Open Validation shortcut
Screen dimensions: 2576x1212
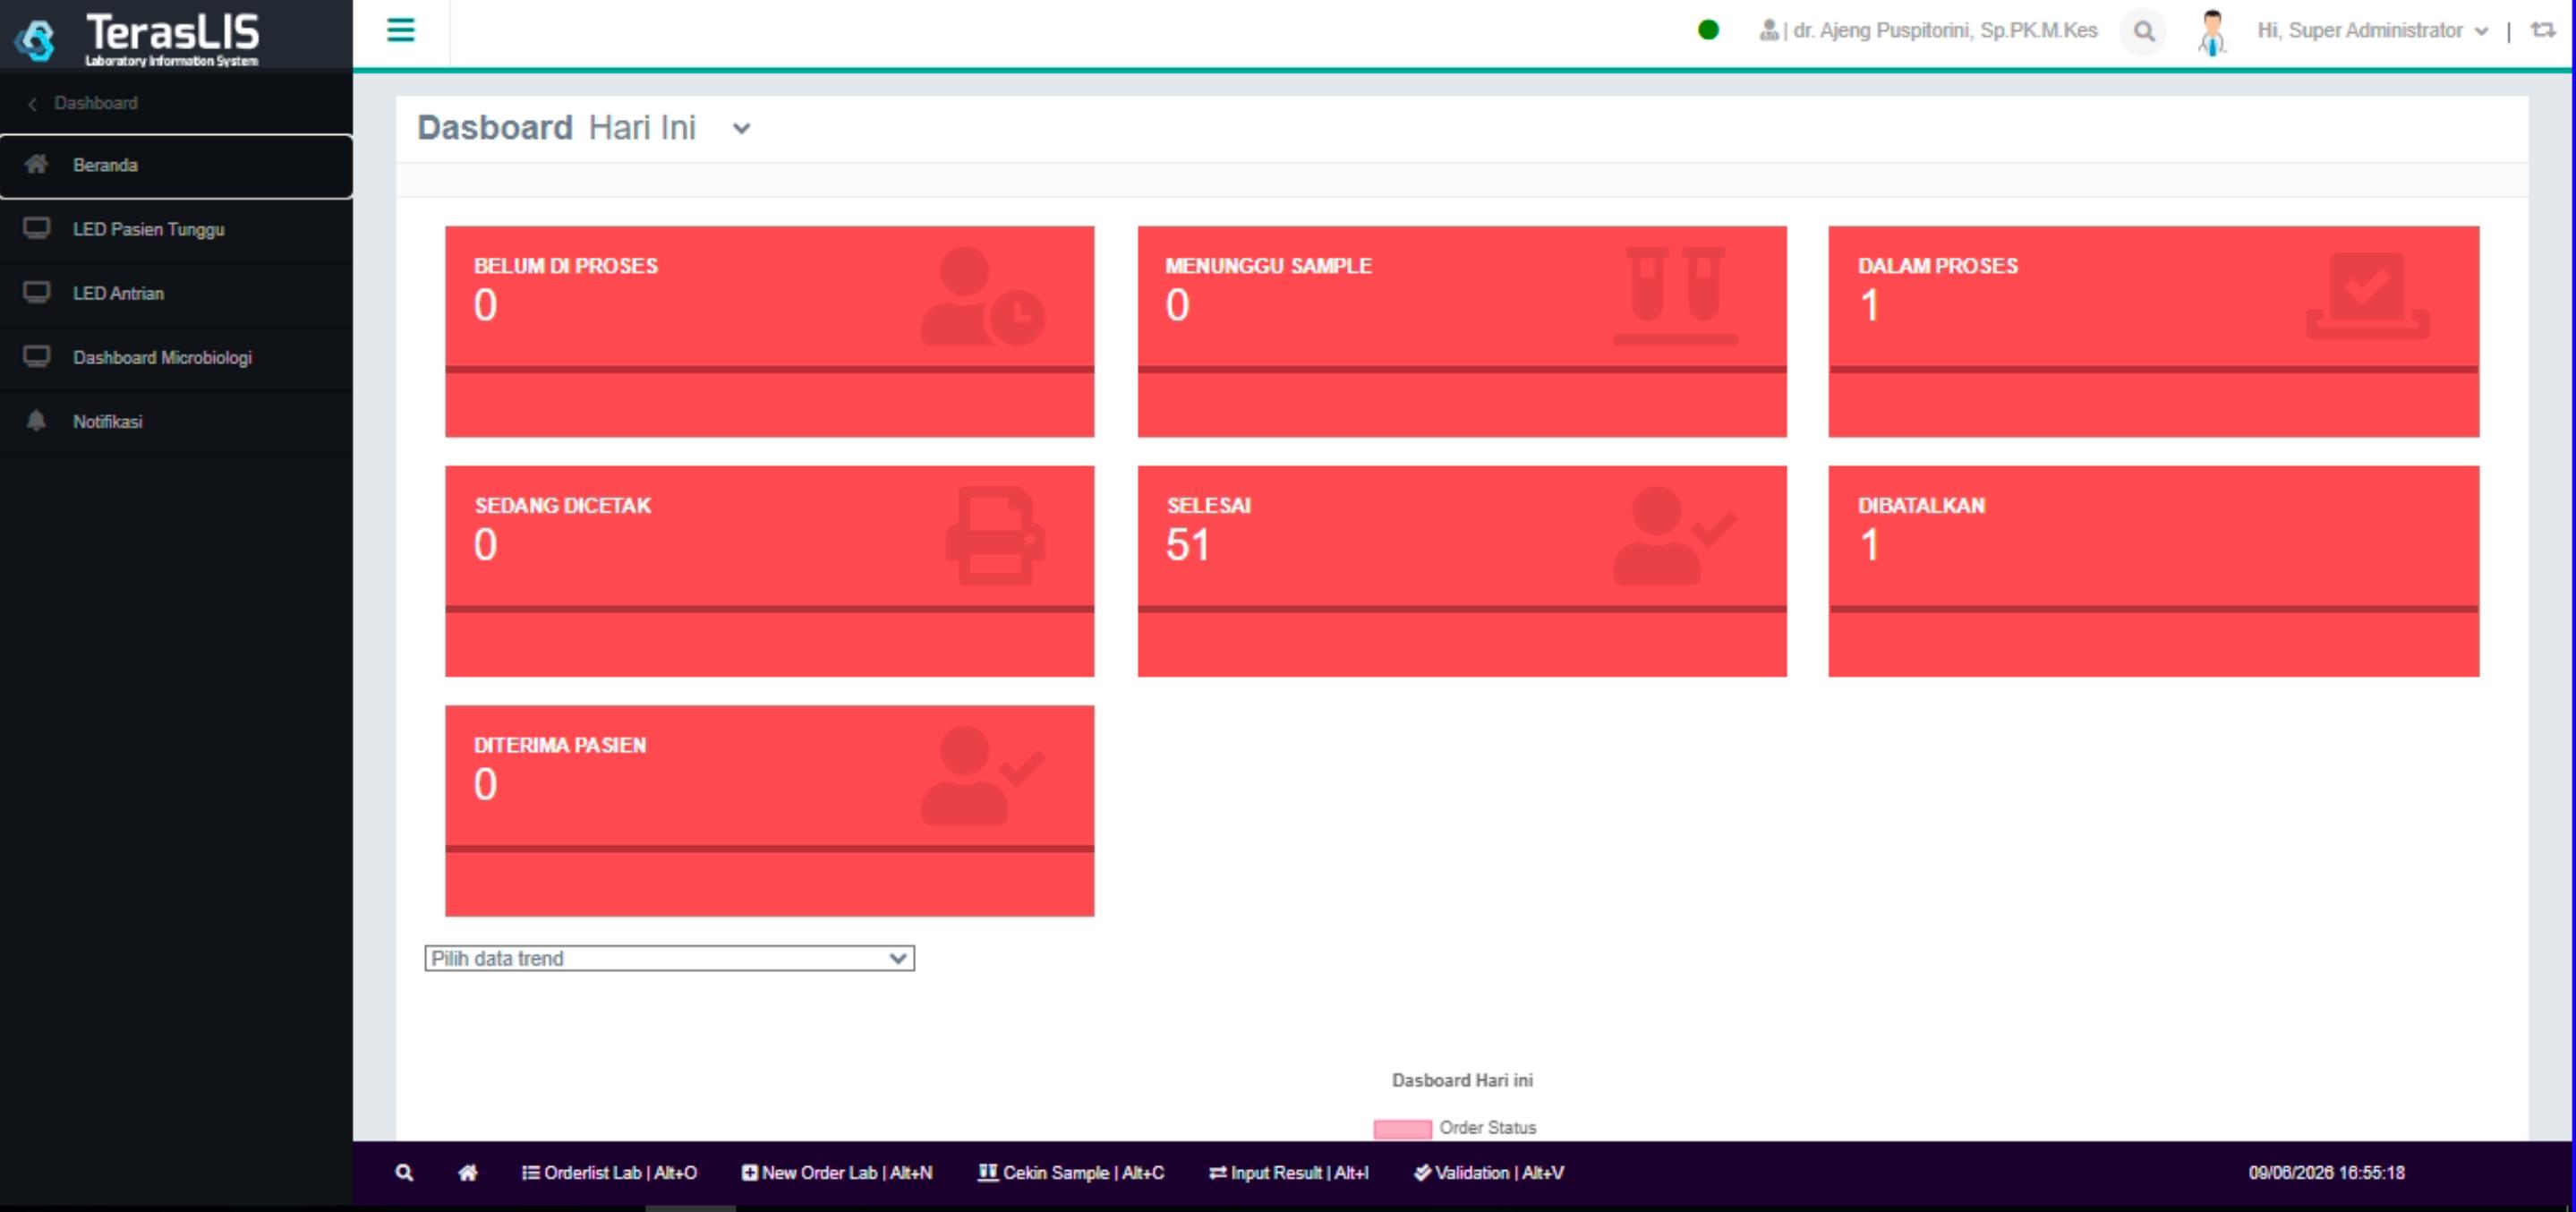(x=1489, y=1172)
